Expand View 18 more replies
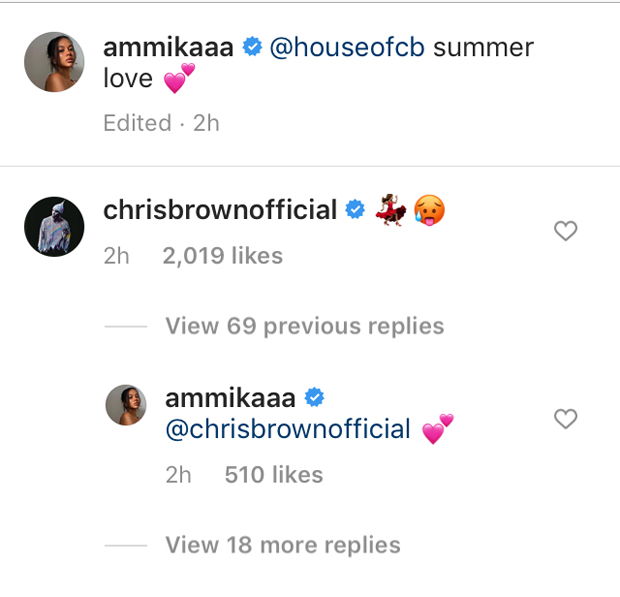 (282, 545)
